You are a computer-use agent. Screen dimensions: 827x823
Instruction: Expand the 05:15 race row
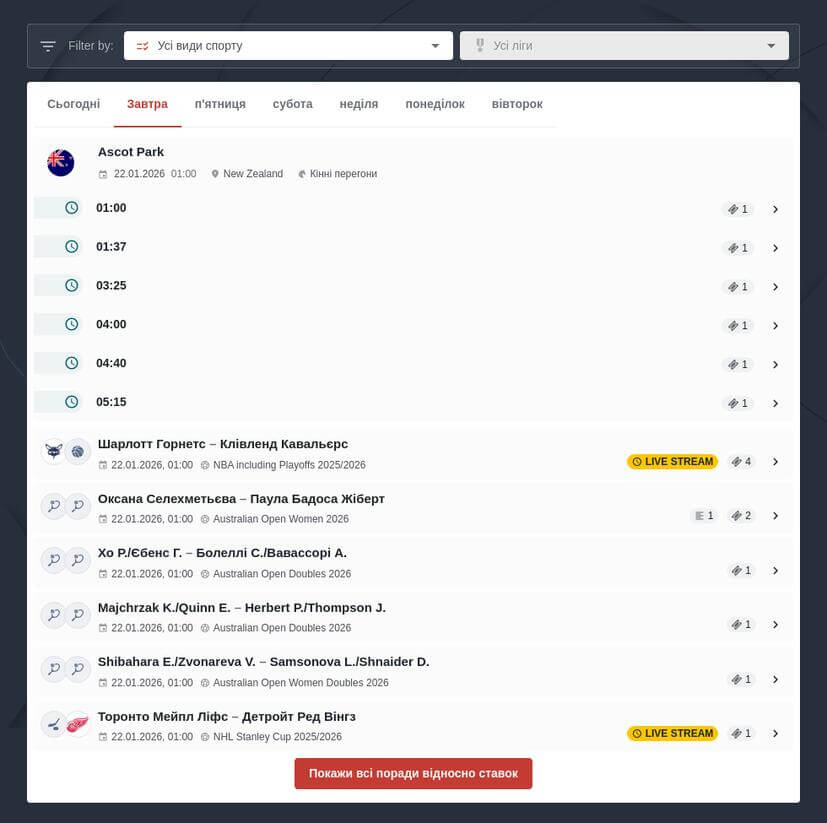tap(776, 404)
